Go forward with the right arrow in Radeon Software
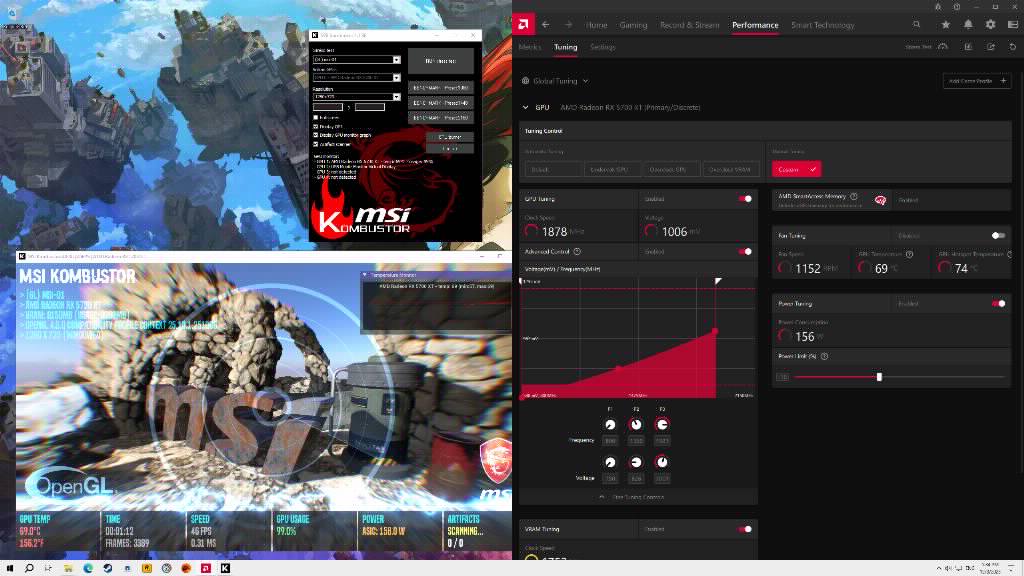This screenshot has width=1024, height=576. 568,25
